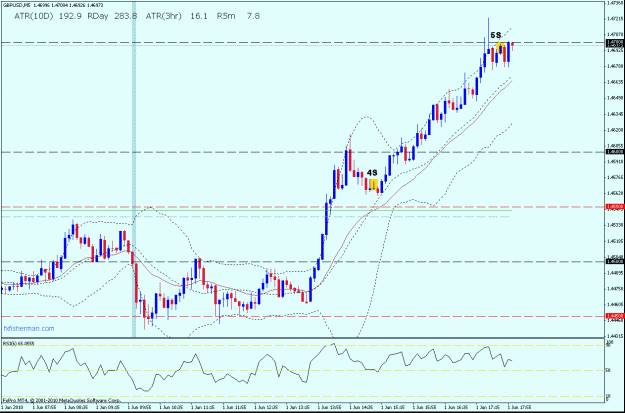
Task: Click the red 1.45500 price tag
Action: coord(615,206)
